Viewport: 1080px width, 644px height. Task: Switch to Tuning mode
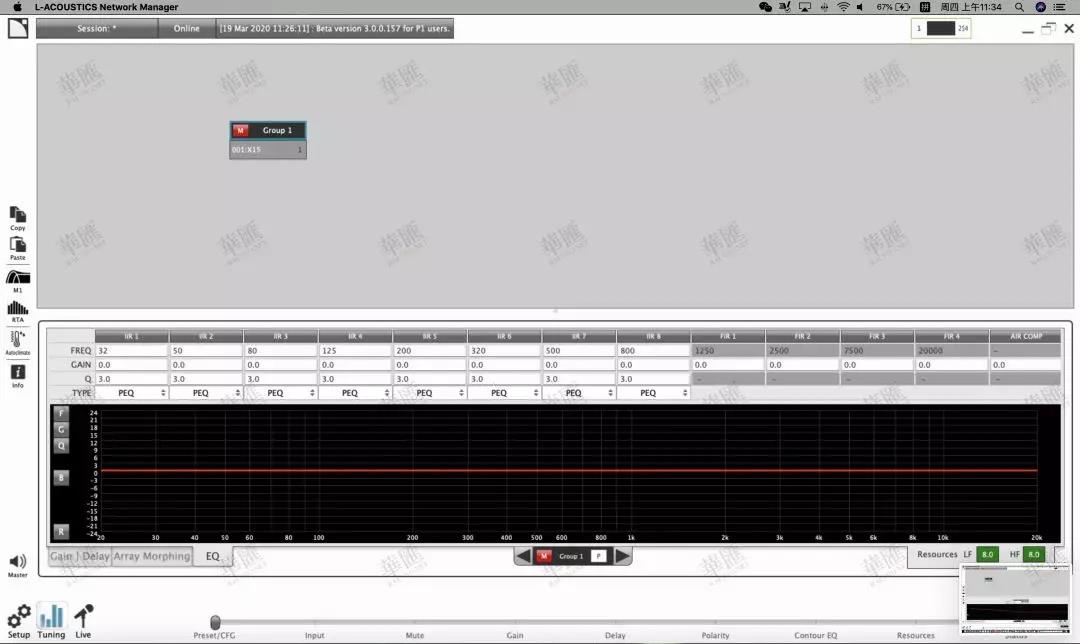pos(51,621)
